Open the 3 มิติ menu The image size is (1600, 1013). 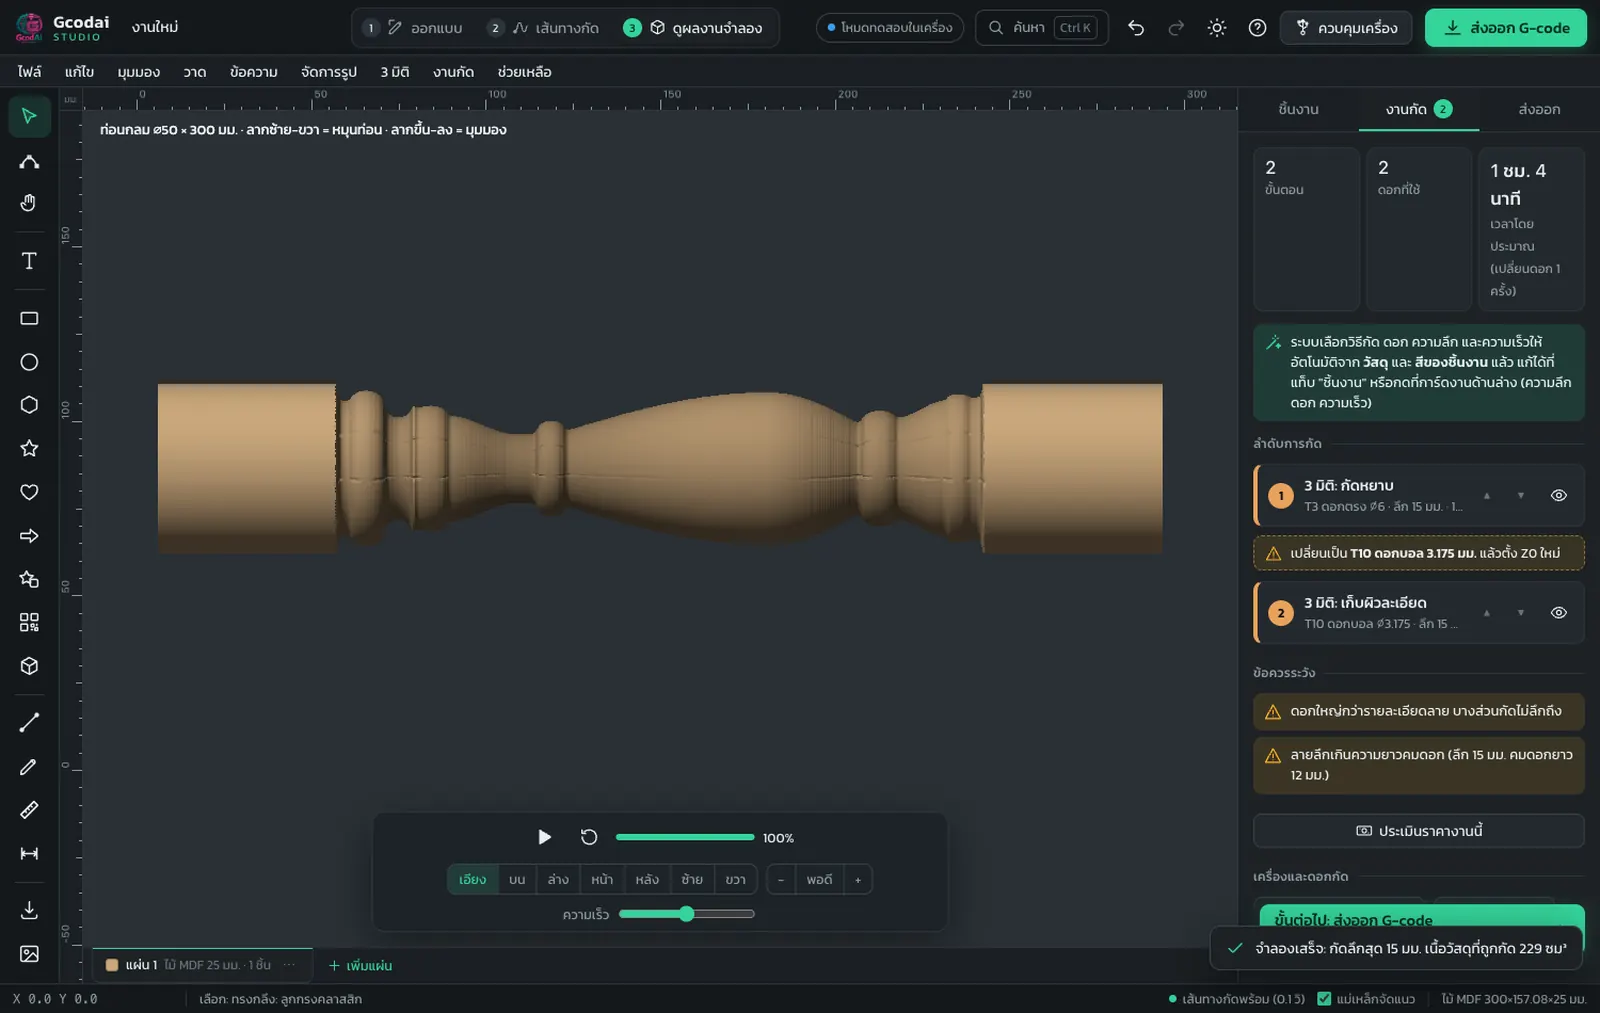pos(395,72)
